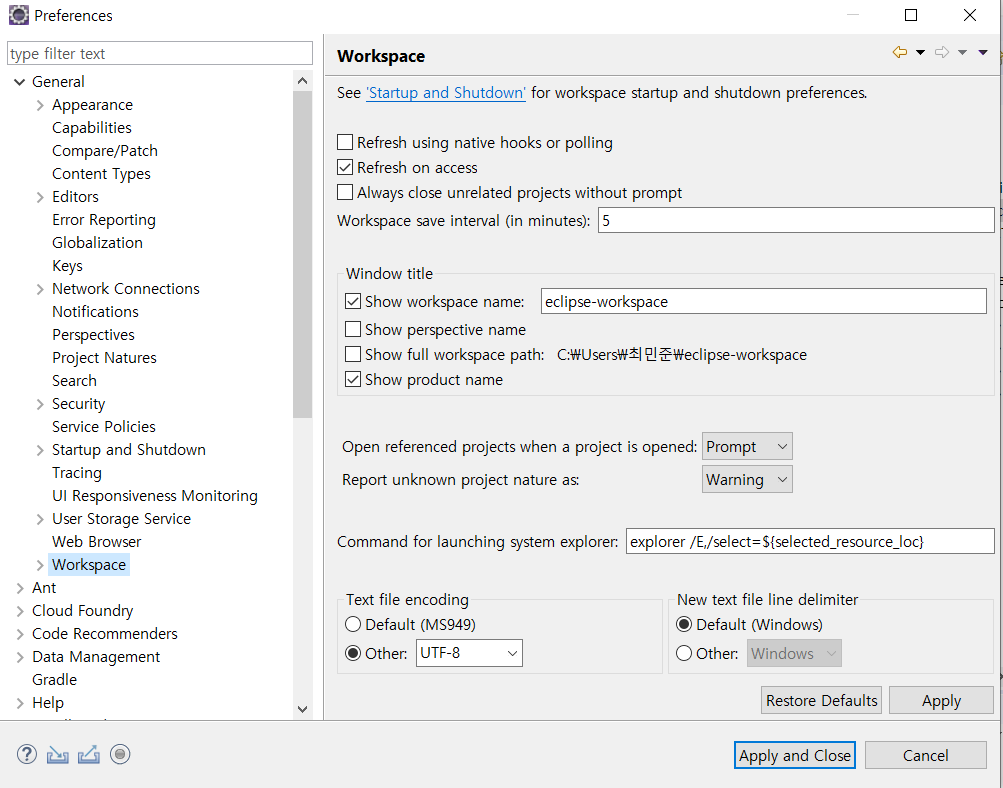
Task: Expand the Data Management category
Action: (x=20, y=658)
